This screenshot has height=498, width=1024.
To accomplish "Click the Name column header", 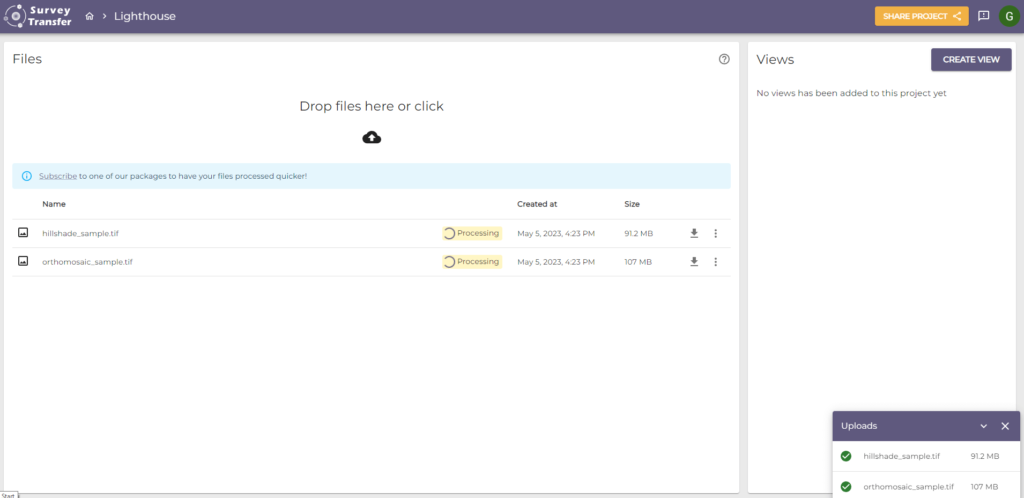I will point(54,204).
